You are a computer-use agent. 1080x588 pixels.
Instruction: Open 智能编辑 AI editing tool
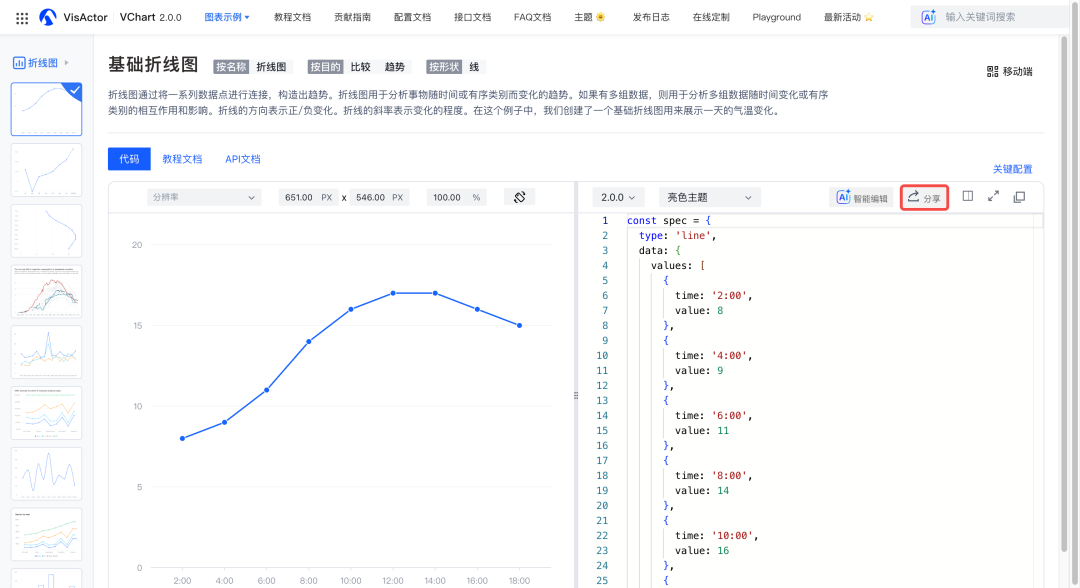pos(860,198)
